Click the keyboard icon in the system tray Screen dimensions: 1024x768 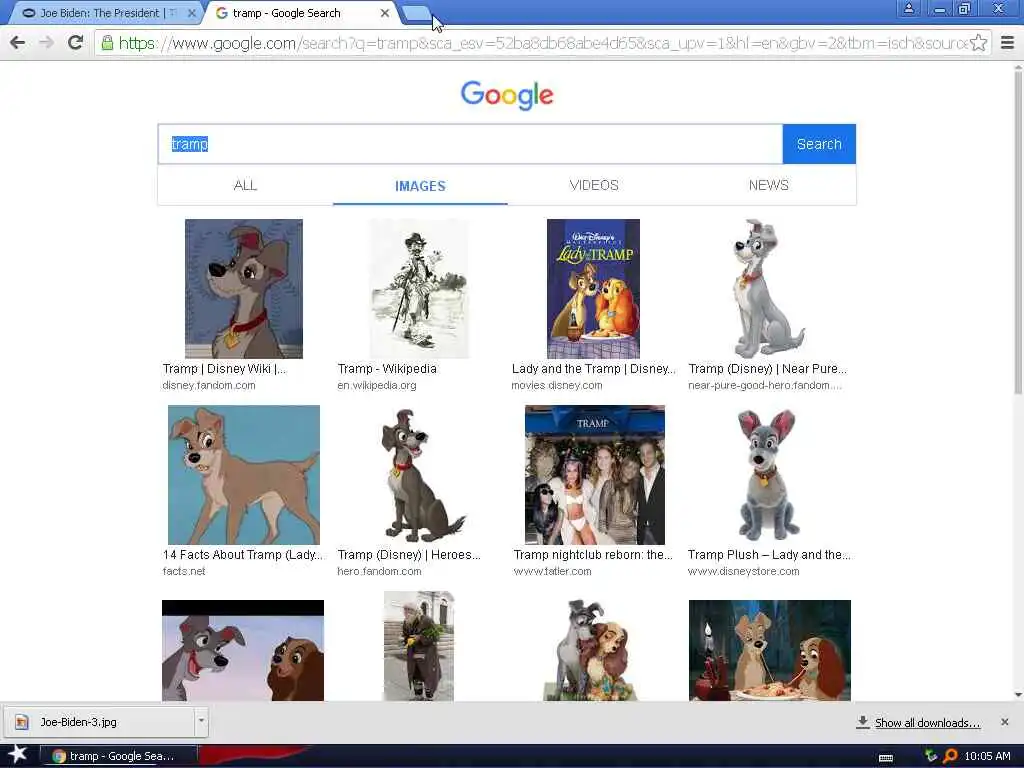(x=886, y=758)
